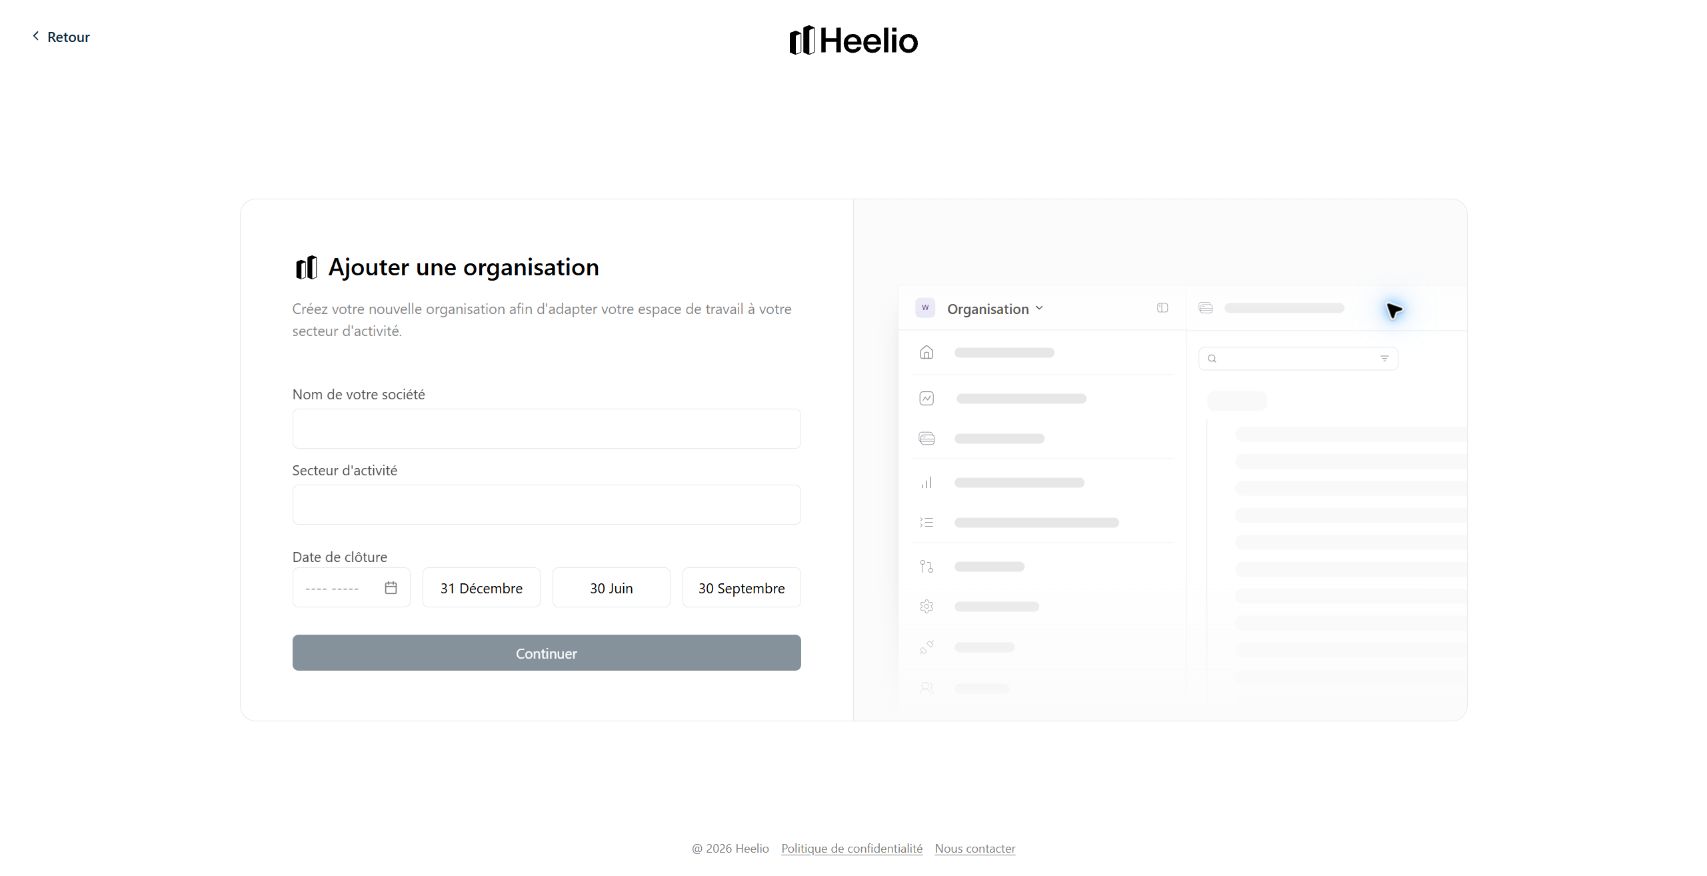Choose the 31 Décembre closing date
1707x876 pixels.
481,588
